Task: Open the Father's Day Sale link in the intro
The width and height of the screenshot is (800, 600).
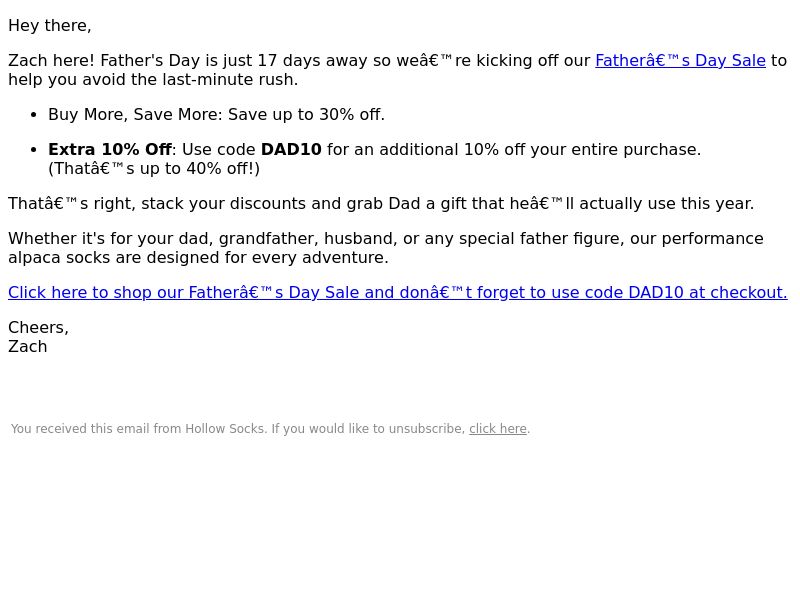Action: point(680,61)
